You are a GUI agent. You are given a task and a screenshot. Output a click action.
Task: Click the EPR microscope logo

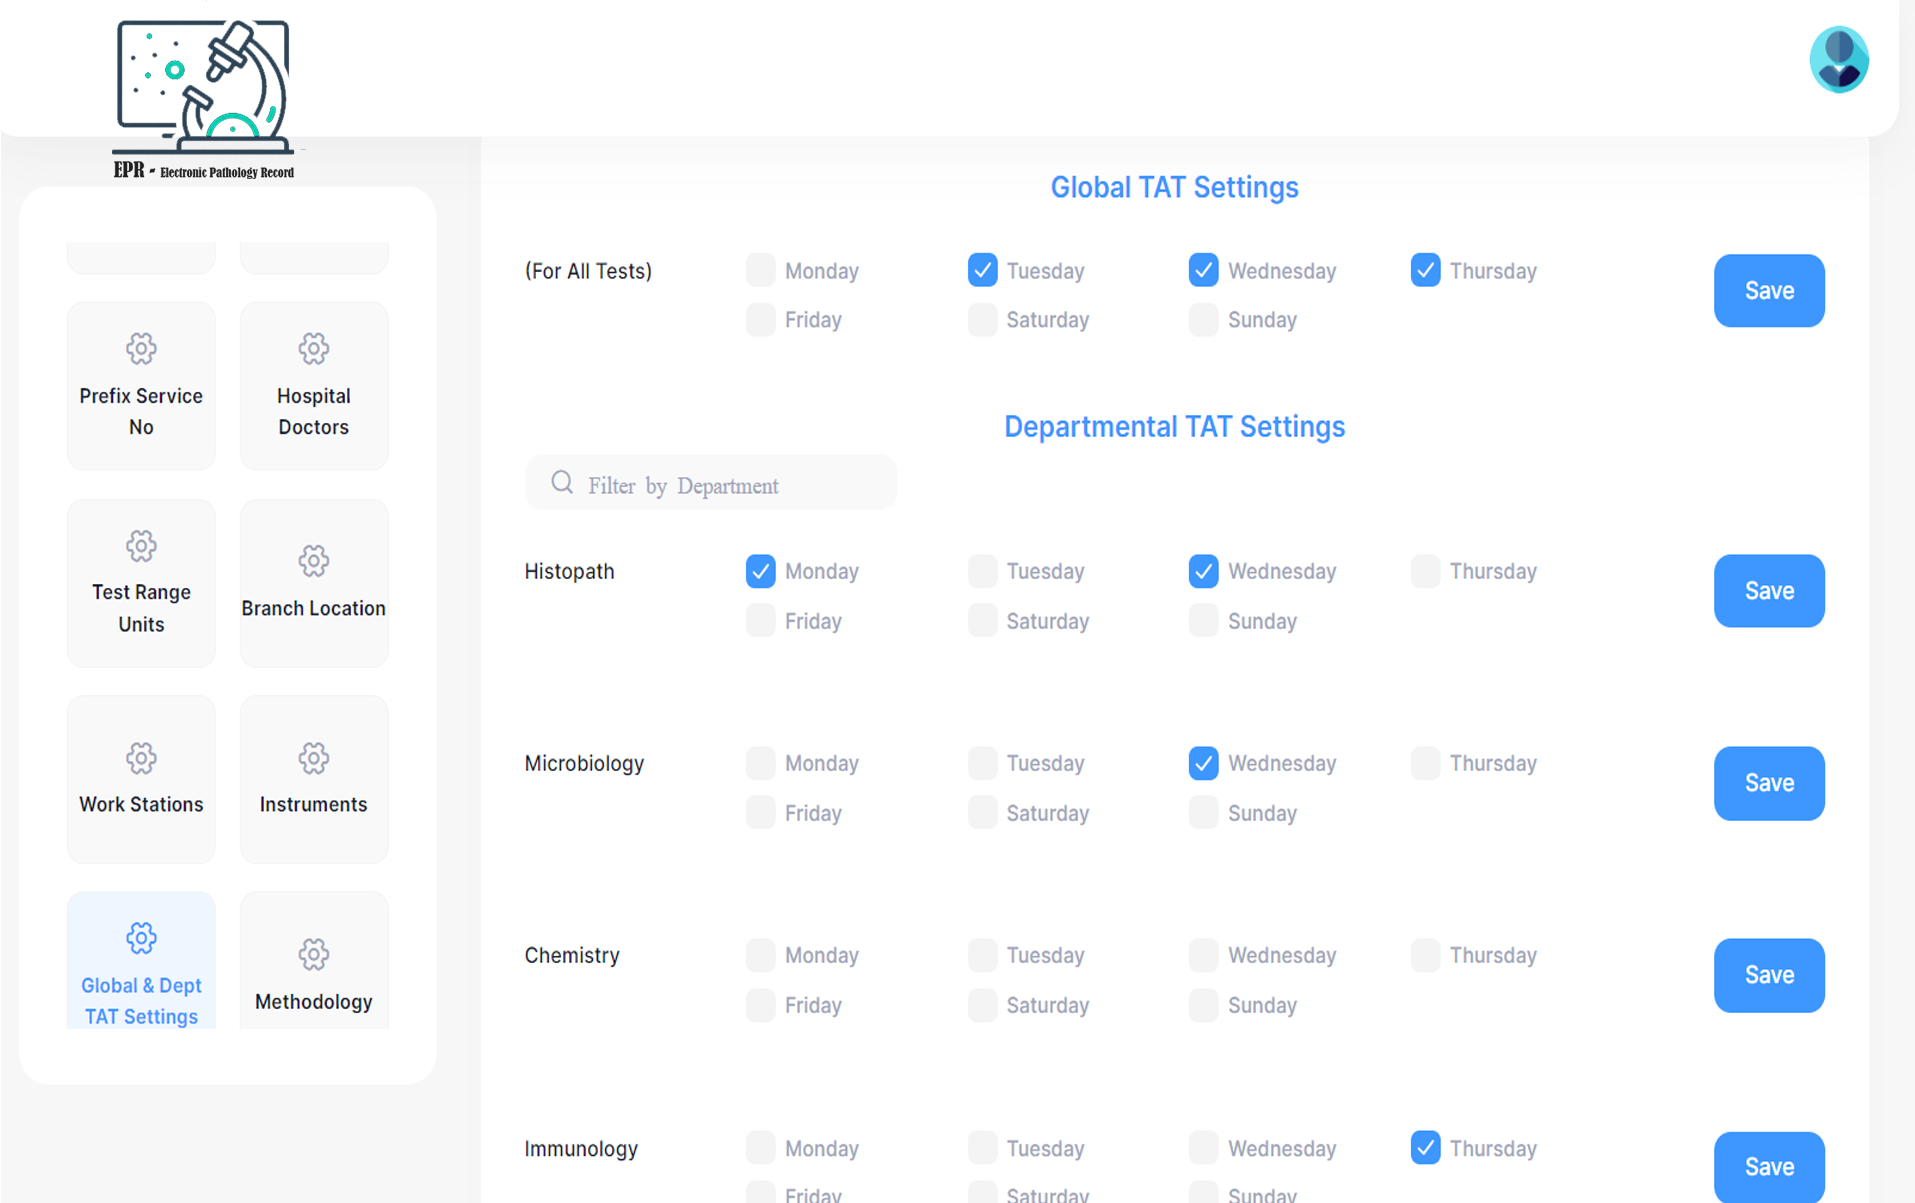204,99
